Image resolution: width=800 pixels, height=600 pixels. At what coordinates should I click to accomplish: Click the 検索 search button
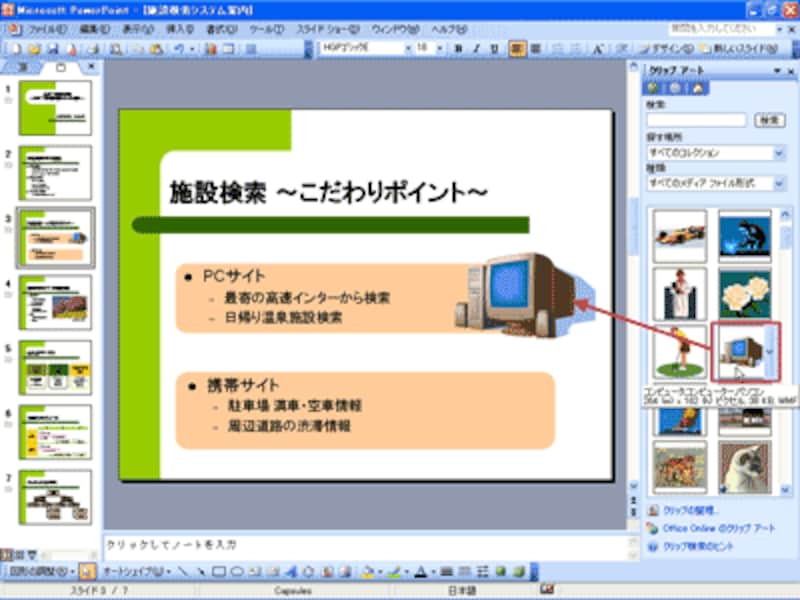(769, 120)
